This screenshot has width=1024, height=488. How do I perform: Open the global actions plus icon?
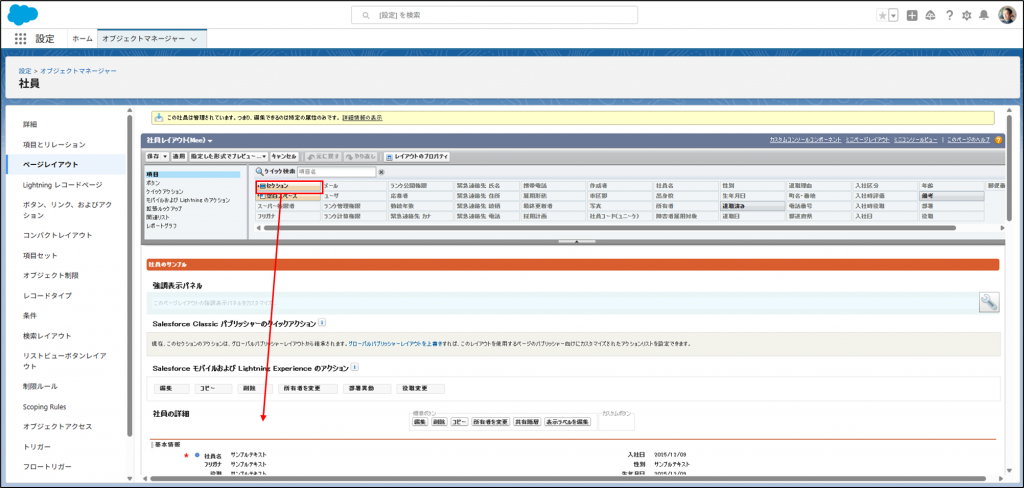(x=912, y=16)
